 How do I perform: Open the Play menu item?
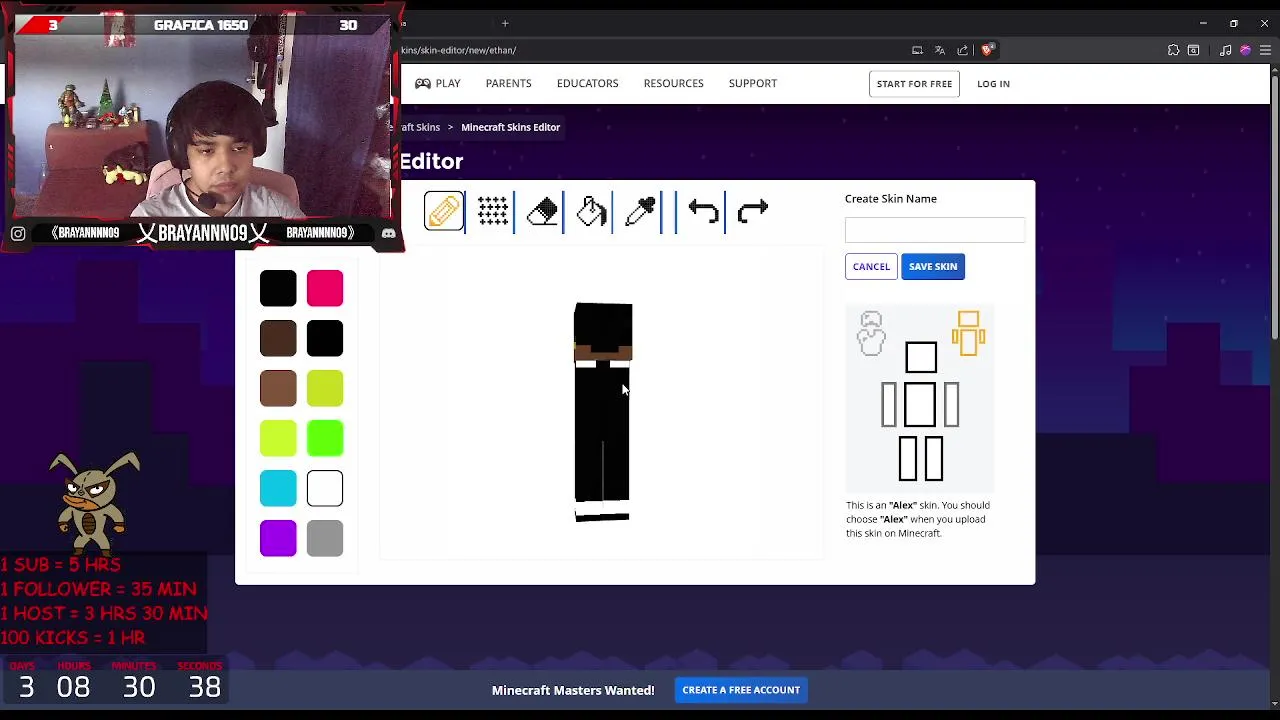pos(438,83)
